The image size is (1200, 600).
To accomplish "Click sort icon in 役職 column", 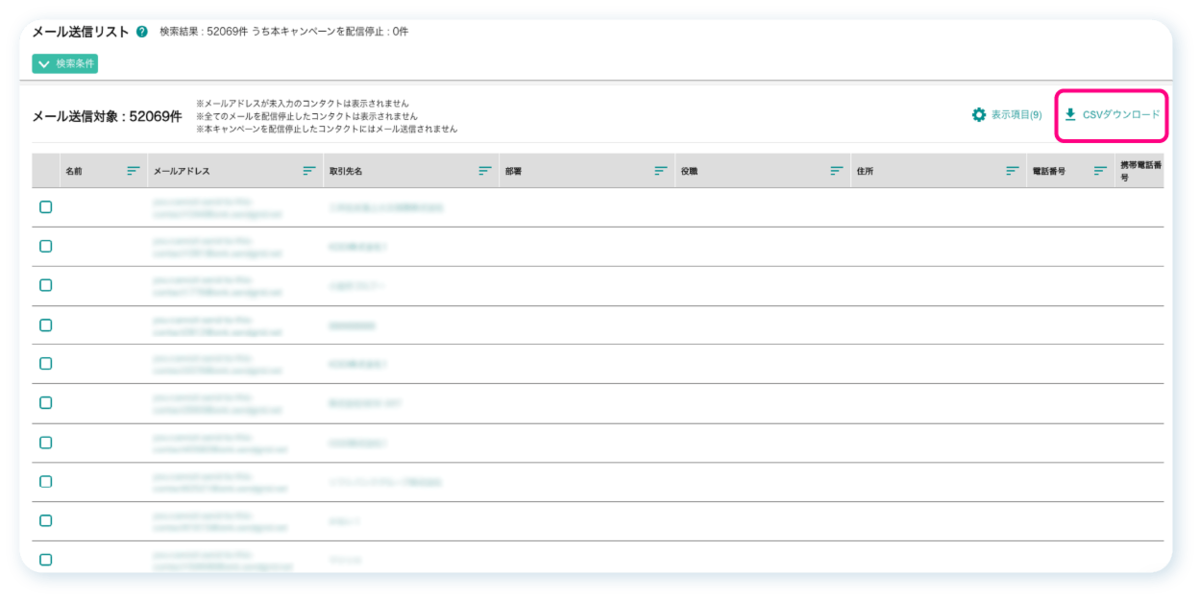I will (x=837, y=171).
